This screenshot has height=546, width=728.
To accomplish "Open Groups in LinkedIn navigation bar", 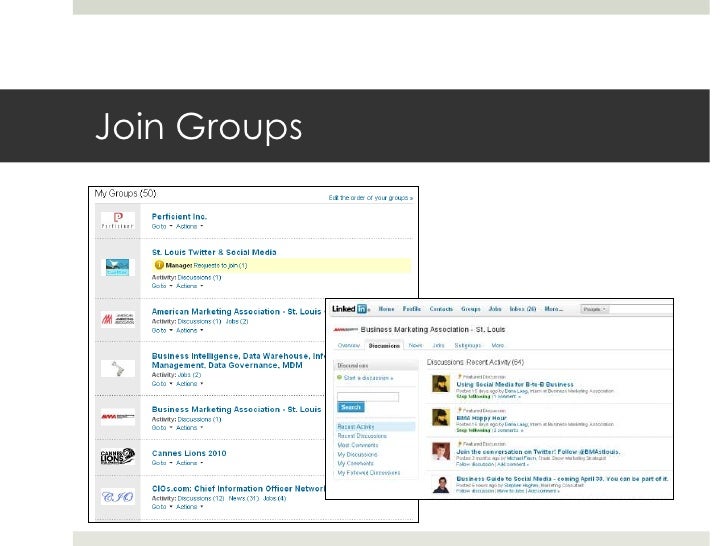I will tap(471, 309).
